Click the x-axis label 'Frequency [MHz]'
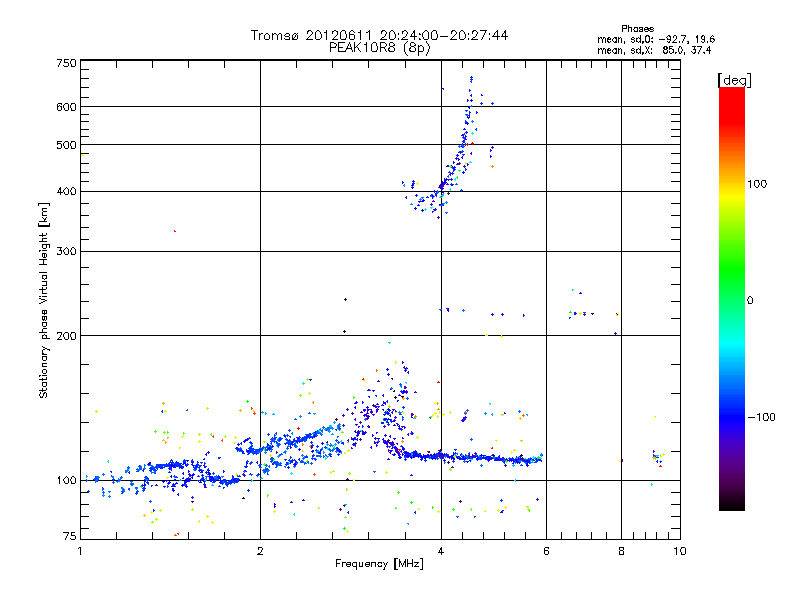 pos(379,564)
